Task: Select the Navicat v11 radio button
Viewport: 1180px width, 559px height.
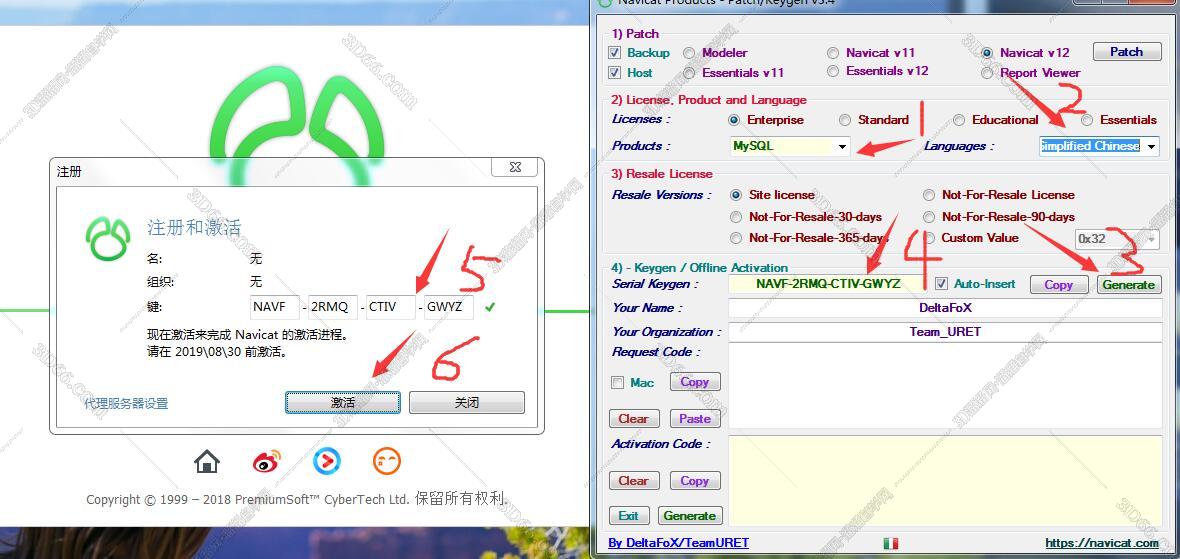Action: click(832, 53)
